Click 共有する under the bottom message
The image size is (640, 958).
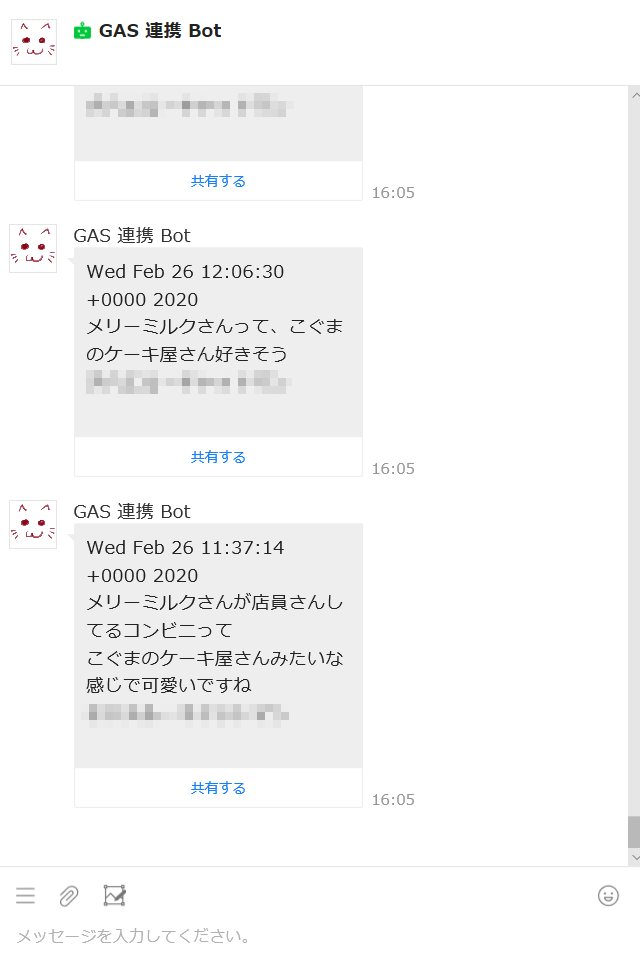[217, 787]
